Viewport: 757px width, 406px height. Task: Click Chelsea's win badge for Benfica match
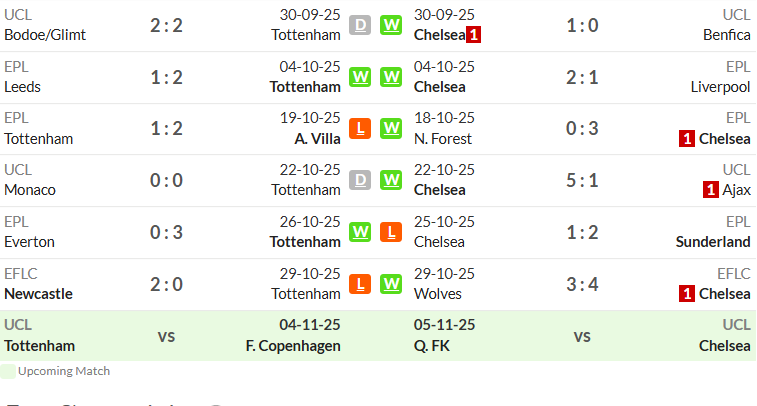click(x=391, y=25)
